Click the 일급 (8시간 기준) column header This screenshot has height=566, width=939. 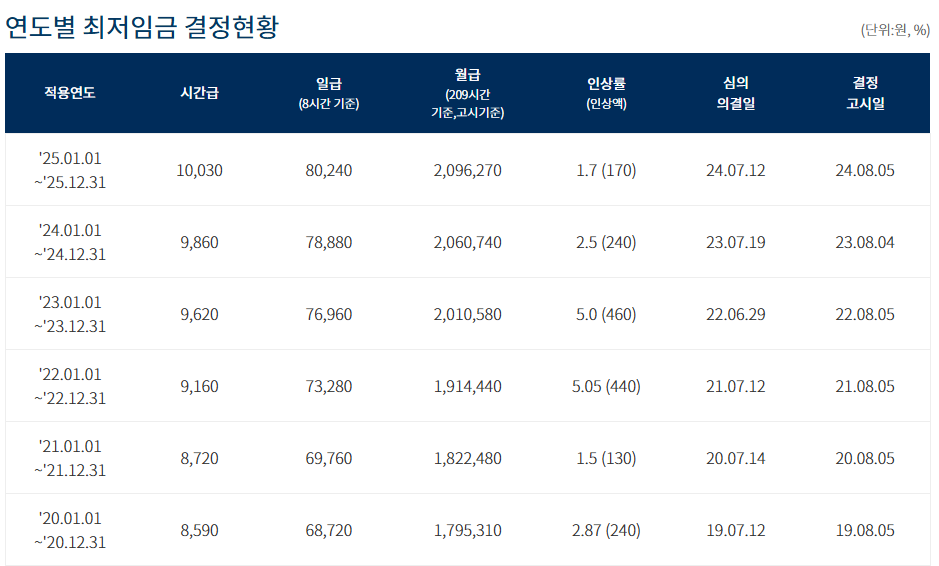pyautogui.click(x=329, y=93)
